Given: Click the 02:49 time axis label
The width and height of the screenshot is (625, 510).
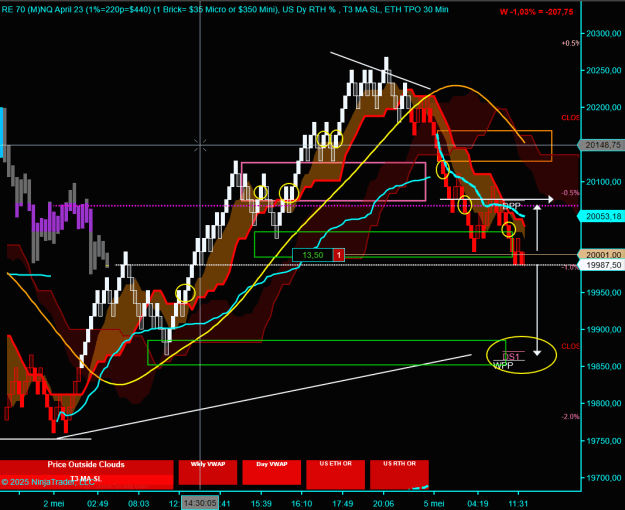Looking at the screenshot, I should coord(98,504).
